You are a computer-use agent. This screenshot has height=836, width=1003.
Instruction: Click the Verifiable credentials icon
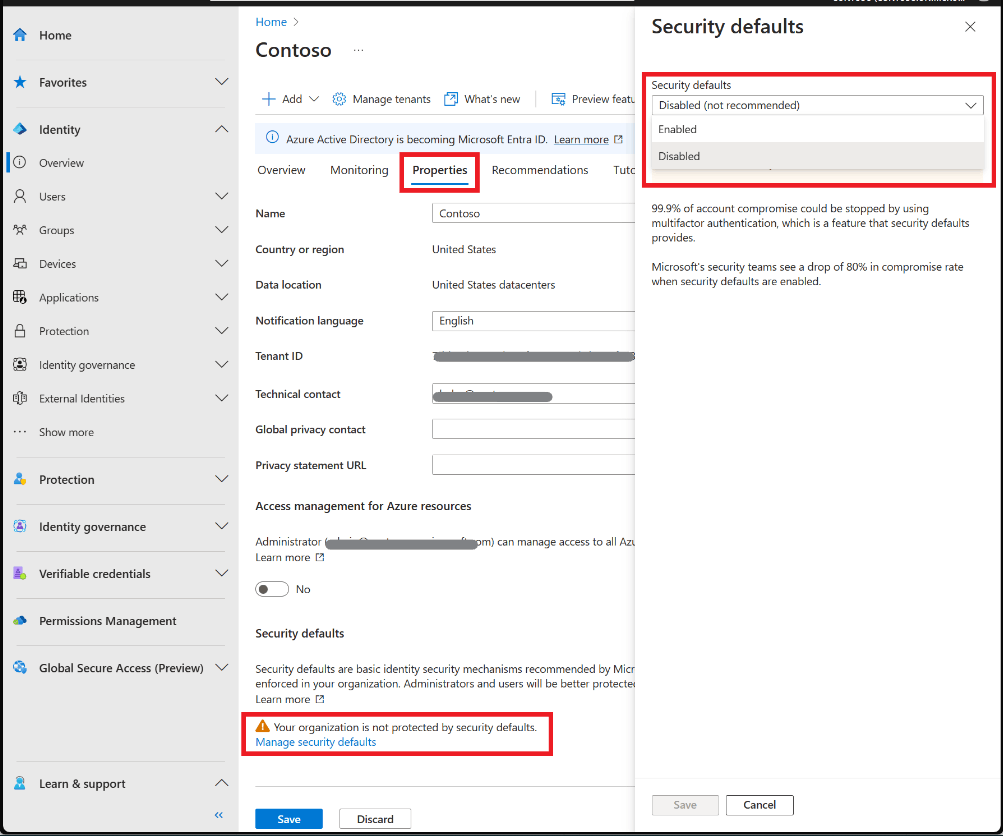click(20, 573)
